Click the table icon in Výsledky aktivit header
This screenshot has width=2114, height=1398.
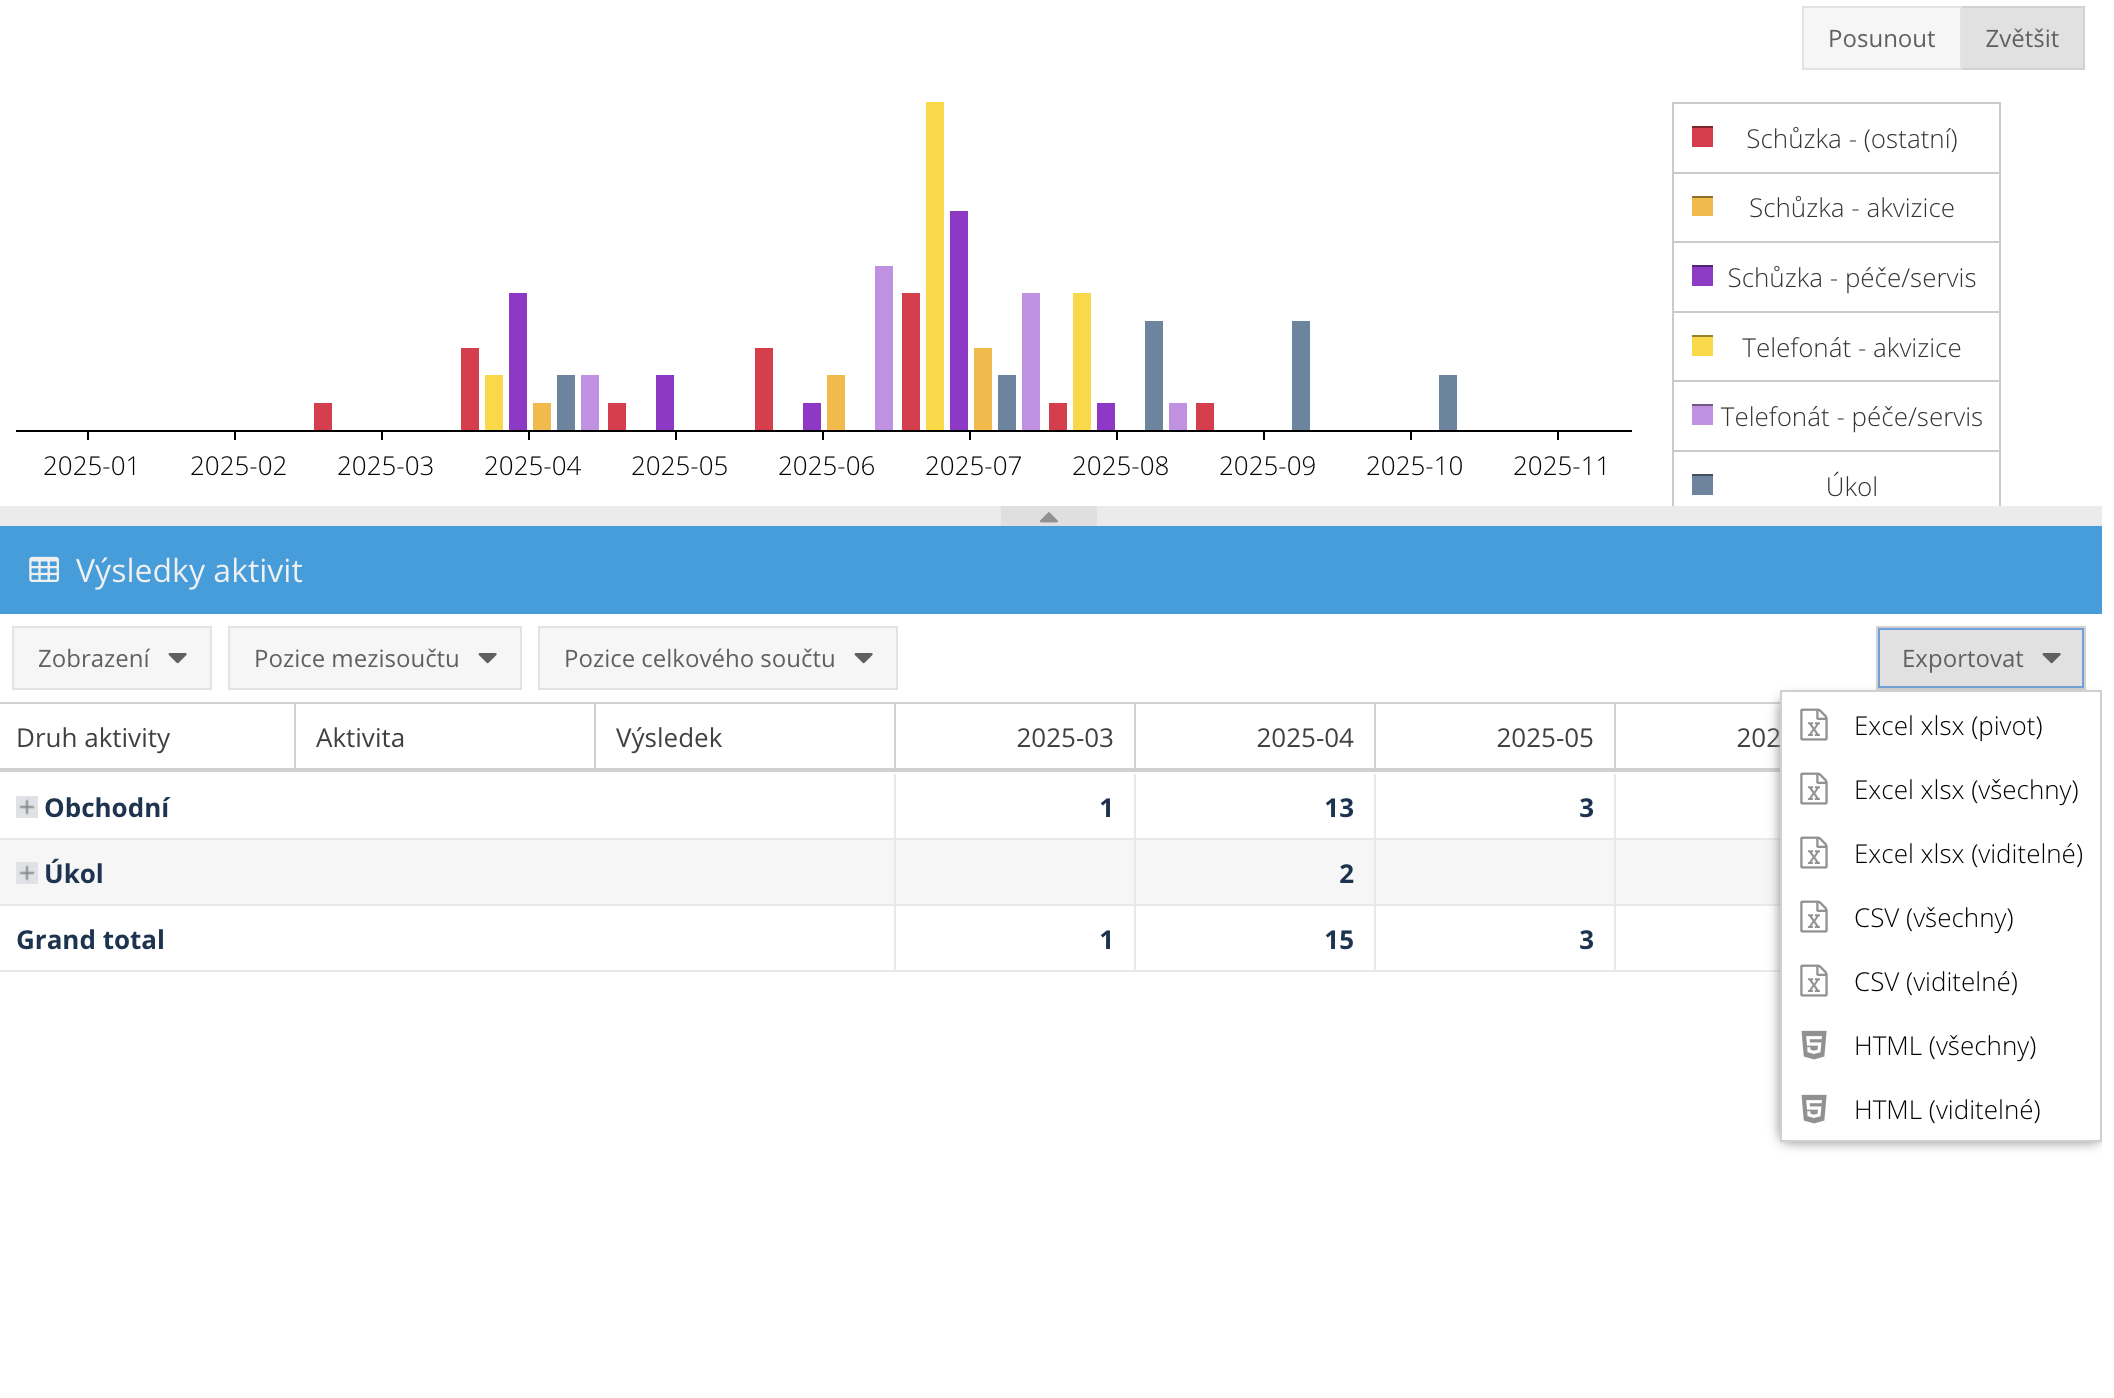[43, 570]
